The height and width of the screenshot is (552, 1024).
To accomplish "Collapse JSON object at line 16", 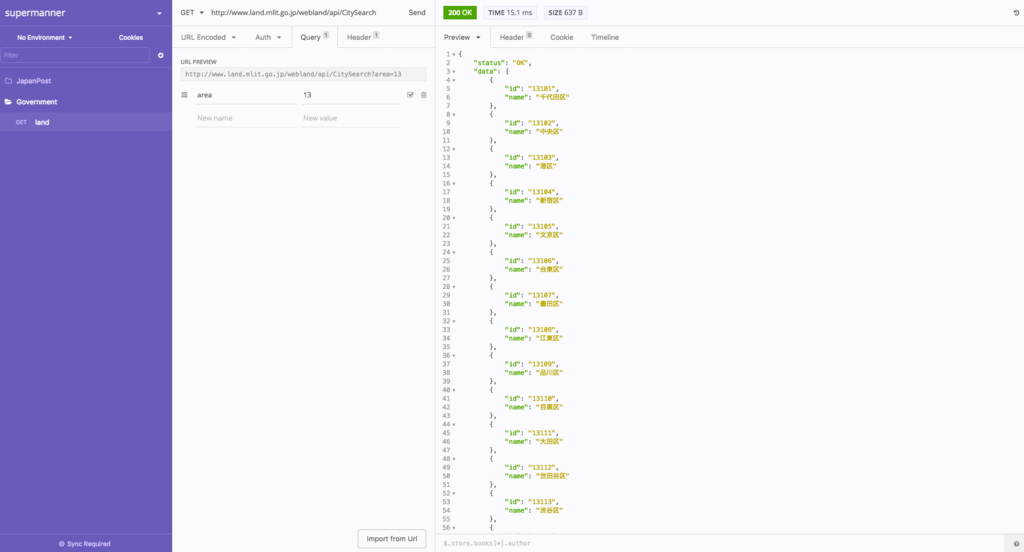I will [454, 184].
